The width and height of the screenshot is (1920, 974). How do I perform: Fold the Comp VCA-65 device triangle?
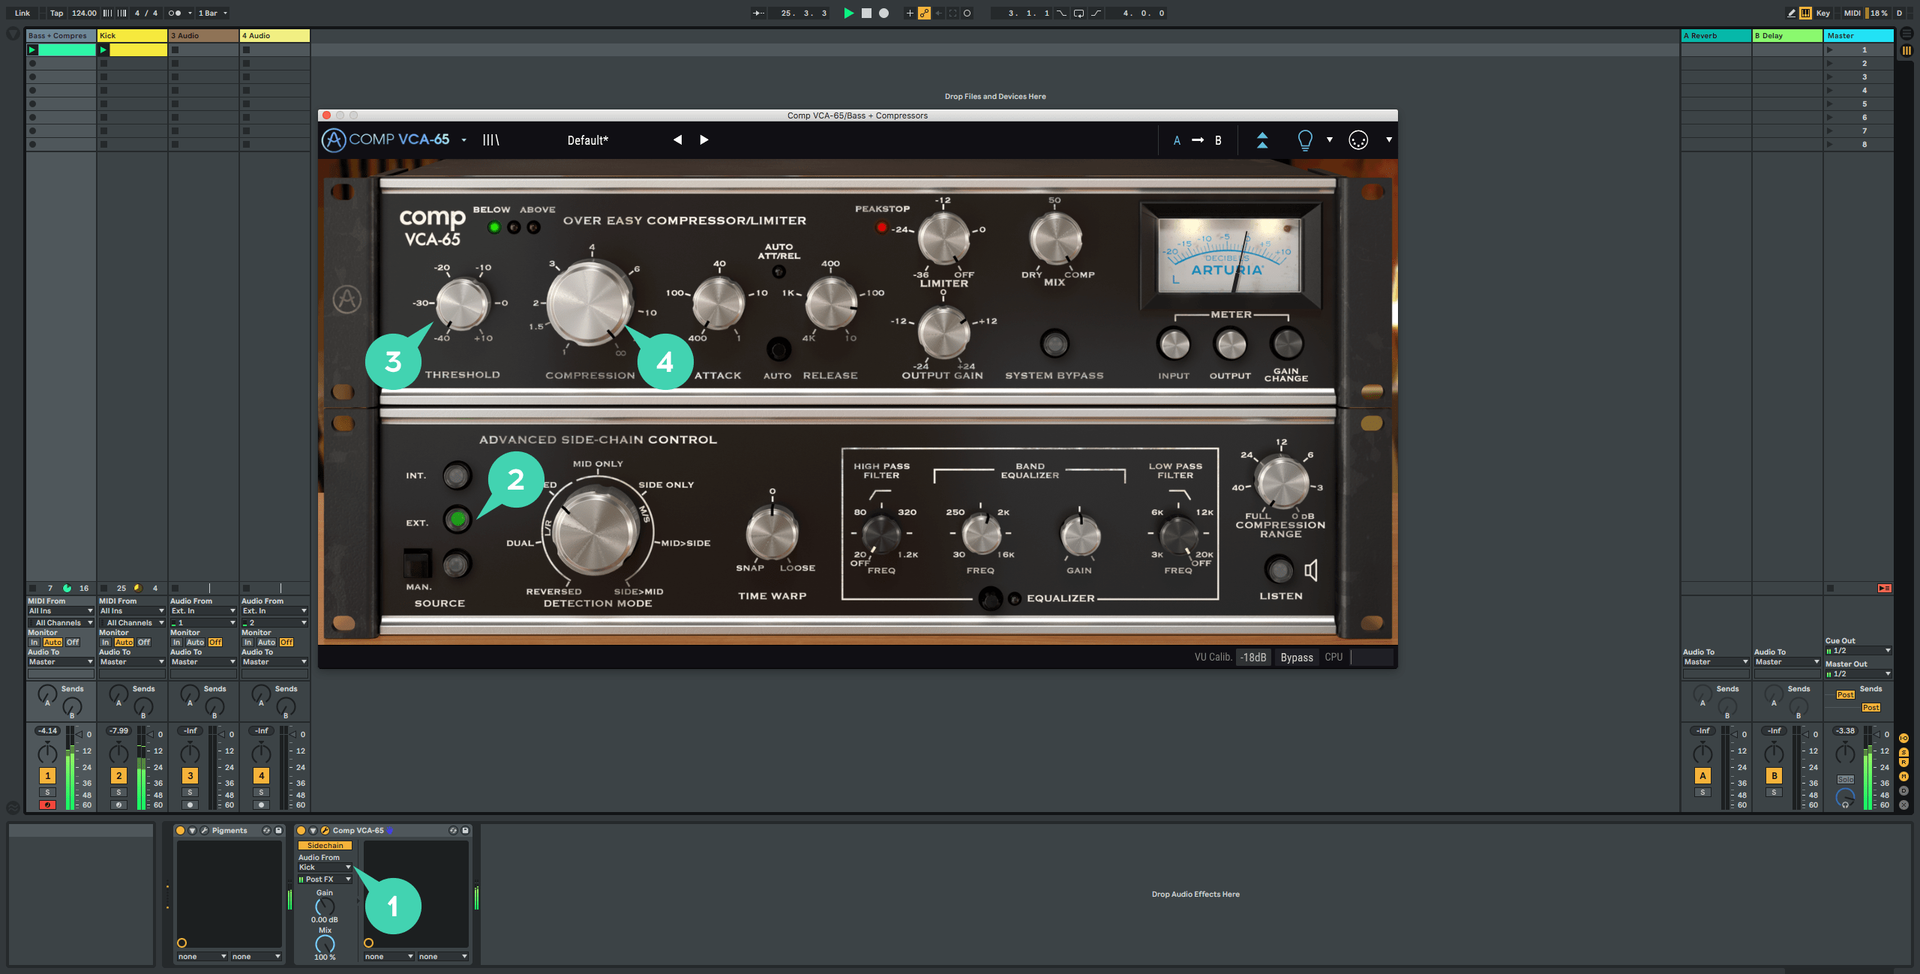[313, 830]
